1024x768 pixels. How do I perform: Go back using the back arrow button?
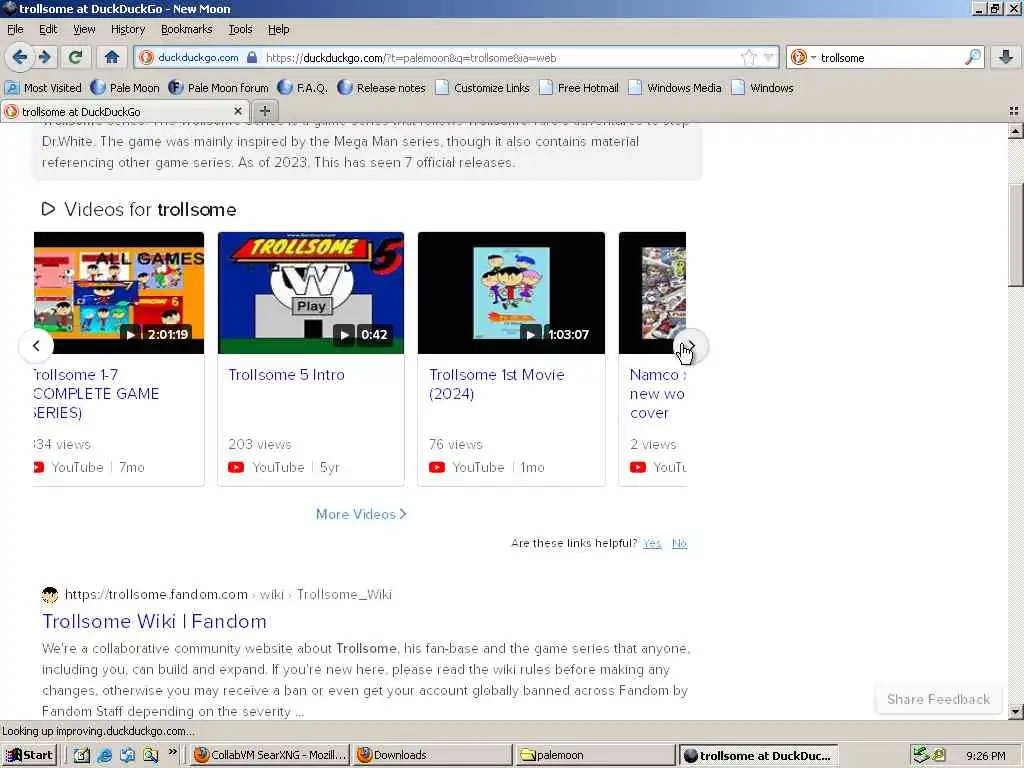click(20, 57)
